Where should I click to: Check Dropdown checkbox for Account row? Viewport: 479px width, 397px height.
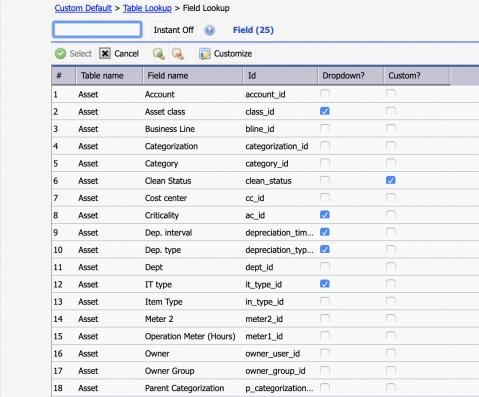[x=325, y=94]
